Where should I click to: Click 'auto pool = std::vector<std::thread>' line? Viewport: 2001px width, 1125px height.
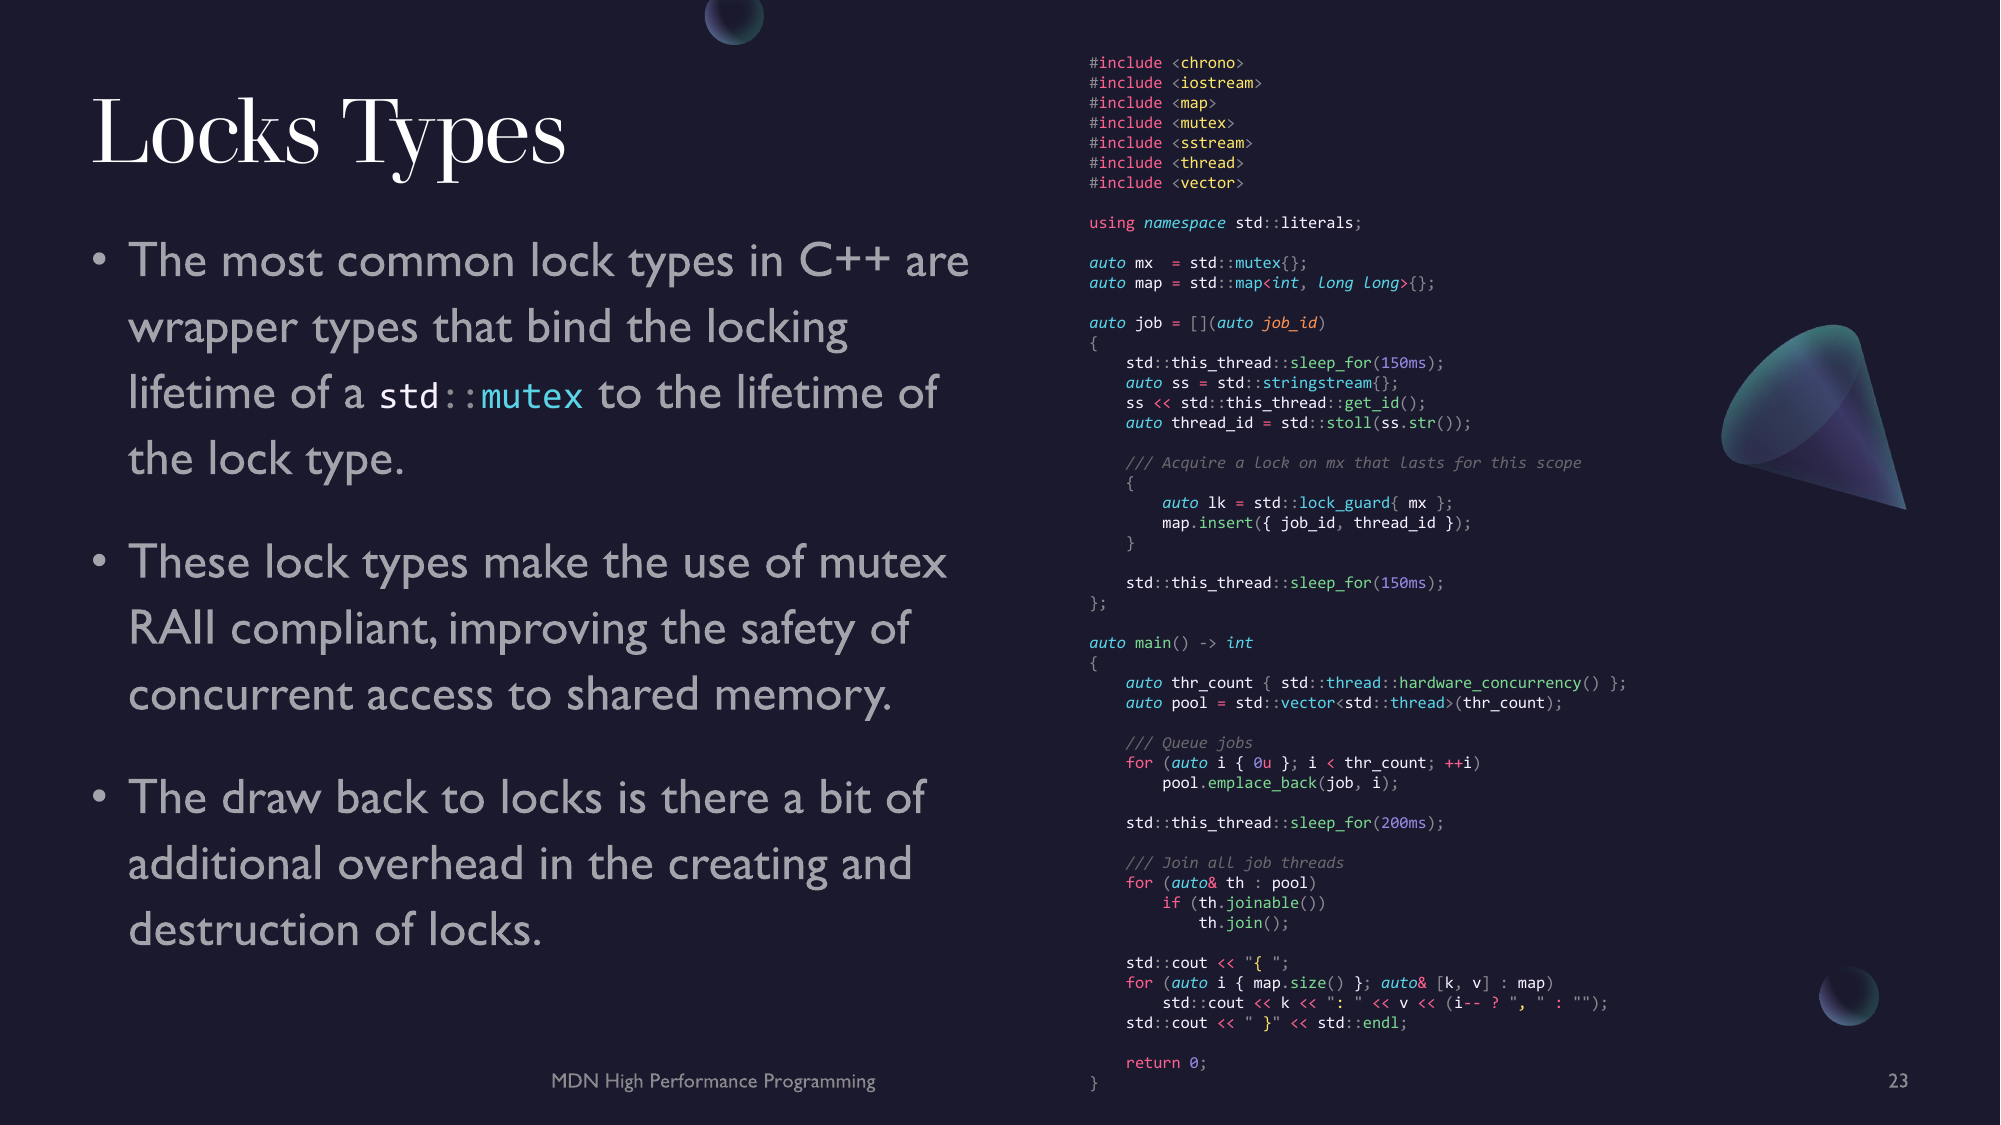[1343, 703]
